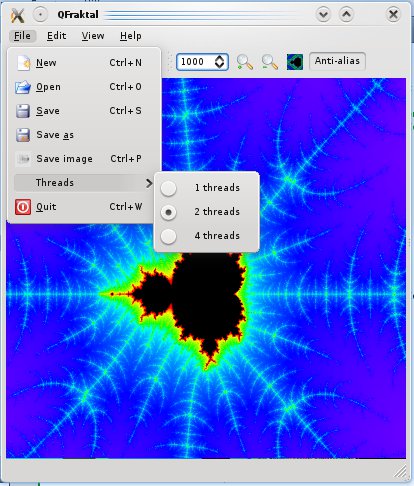Select the 2 threads radio option
The height and width of the screenshot is (486, 414).
(x=168, y=212)
